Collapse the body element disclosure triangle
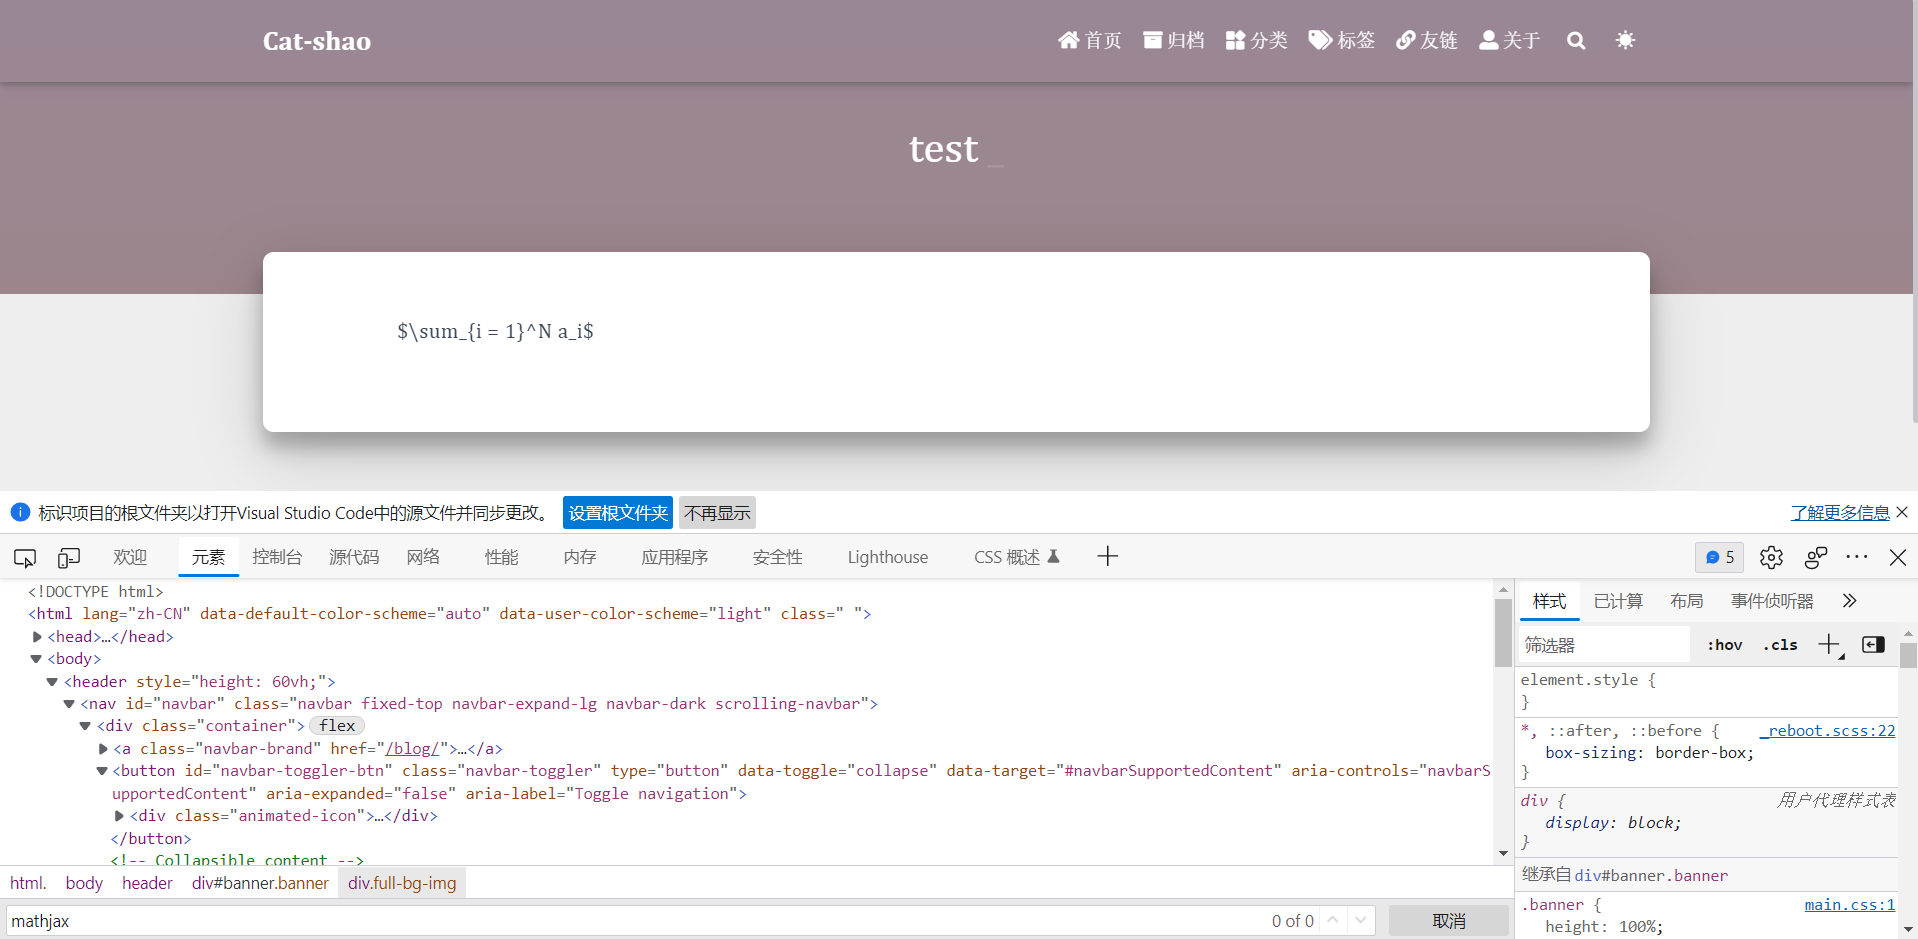Image resolution: width=1918 pixels, height=939 pixels. click(x=36, y=659)
